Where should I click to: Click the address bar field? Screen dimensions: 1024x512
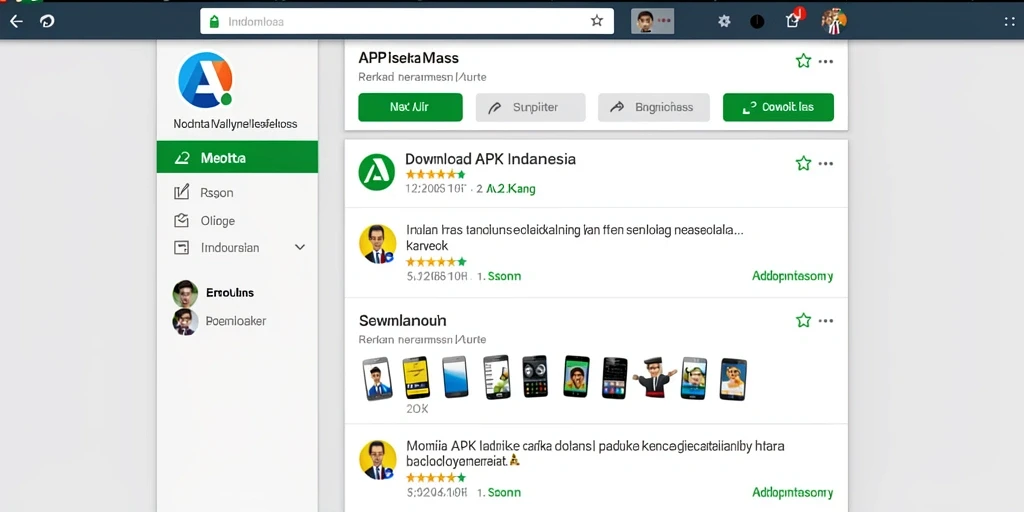pyautogui.click(x=407, y=21)
